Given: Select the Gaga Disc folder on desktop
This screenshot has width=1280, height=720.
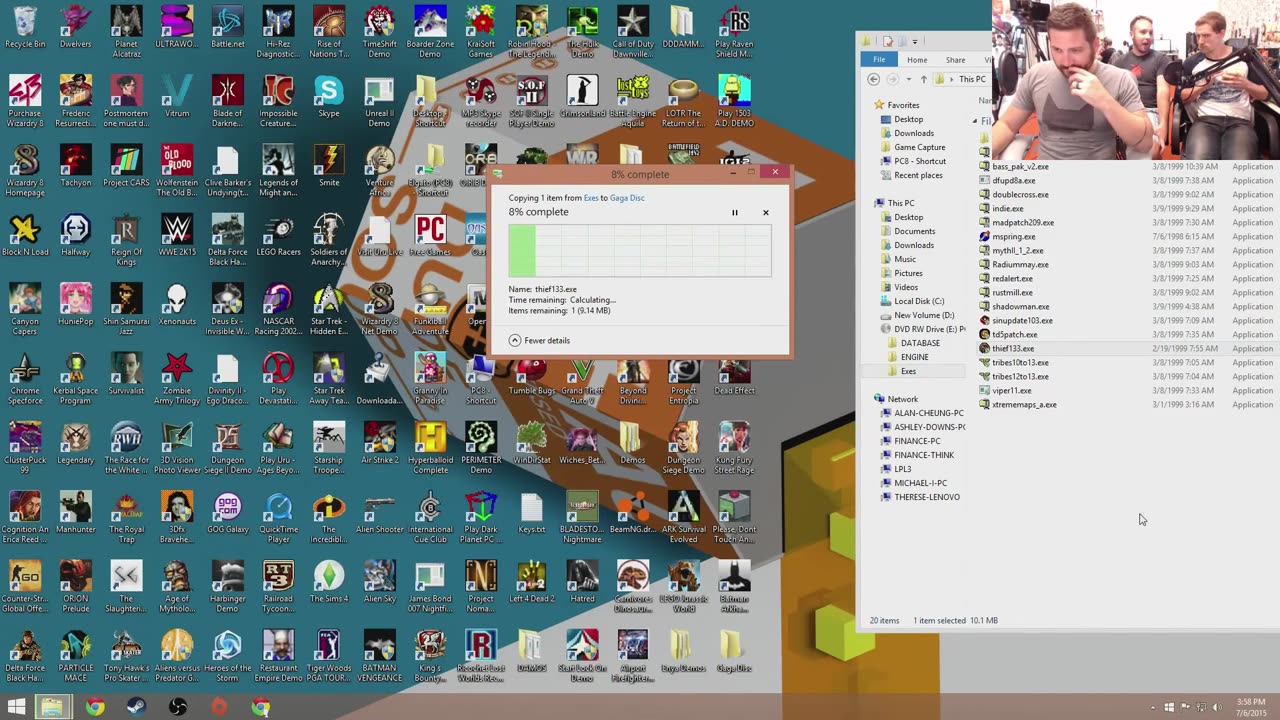Looking at the screenshot, I should 734,650.
